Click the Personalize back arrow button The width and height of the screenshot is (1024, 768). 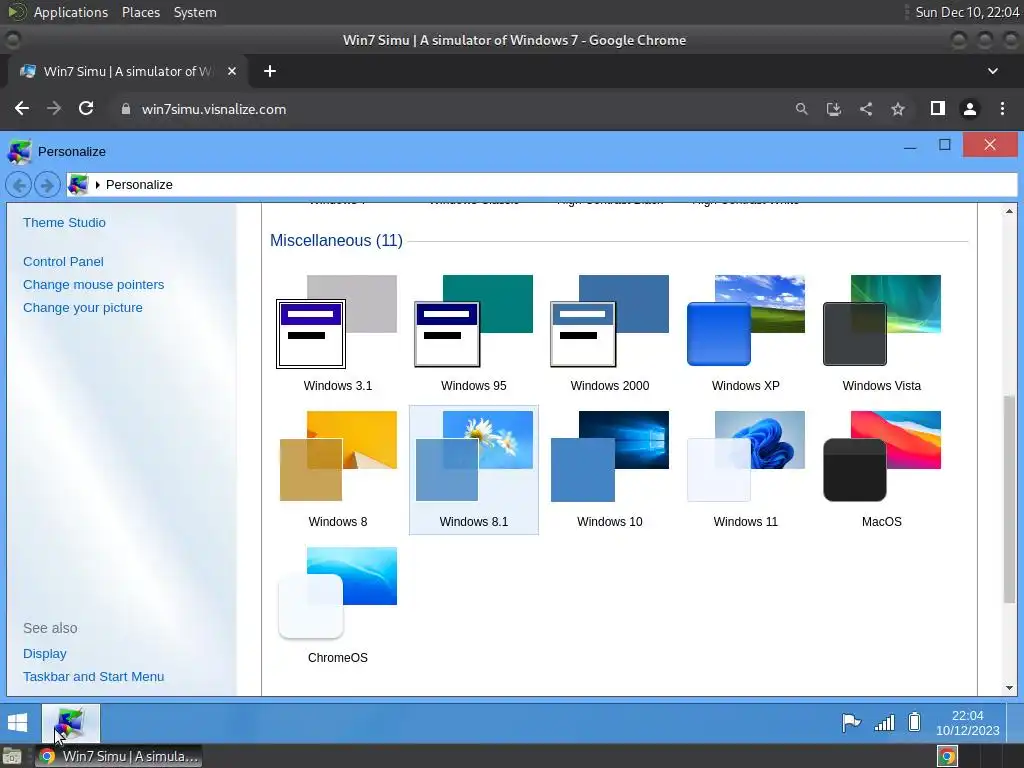tap(19, 185)
